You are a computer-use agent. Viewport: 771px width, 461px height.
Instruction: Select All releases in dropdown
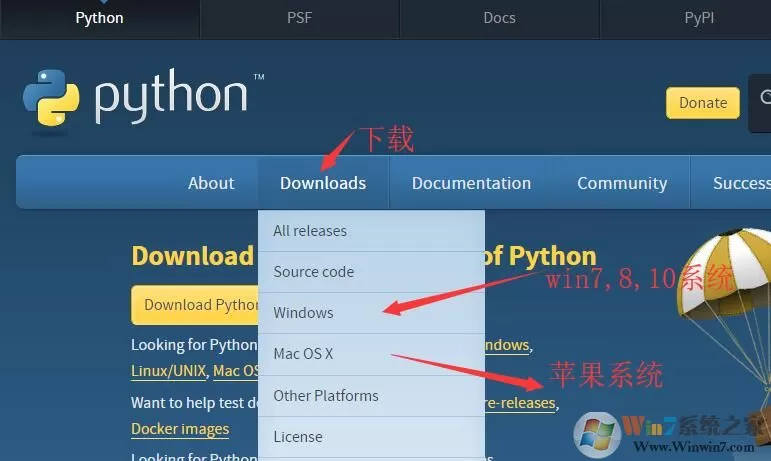point(371,231)
